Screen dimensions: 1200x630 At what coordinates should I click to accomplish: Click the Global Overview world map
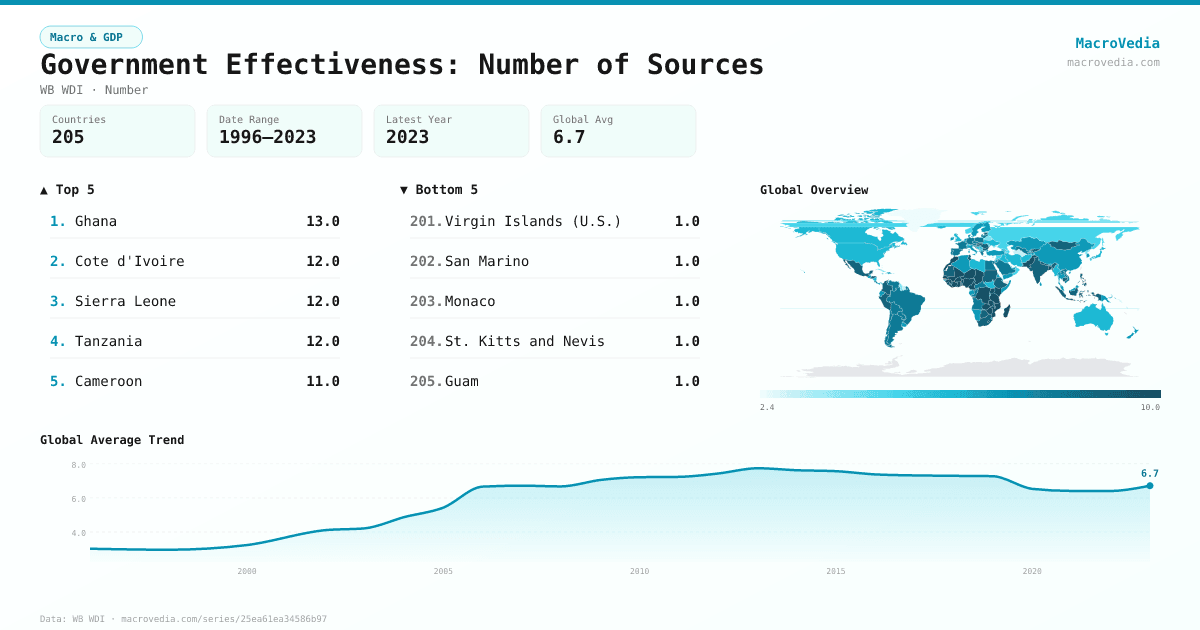(x=958, y=295)
